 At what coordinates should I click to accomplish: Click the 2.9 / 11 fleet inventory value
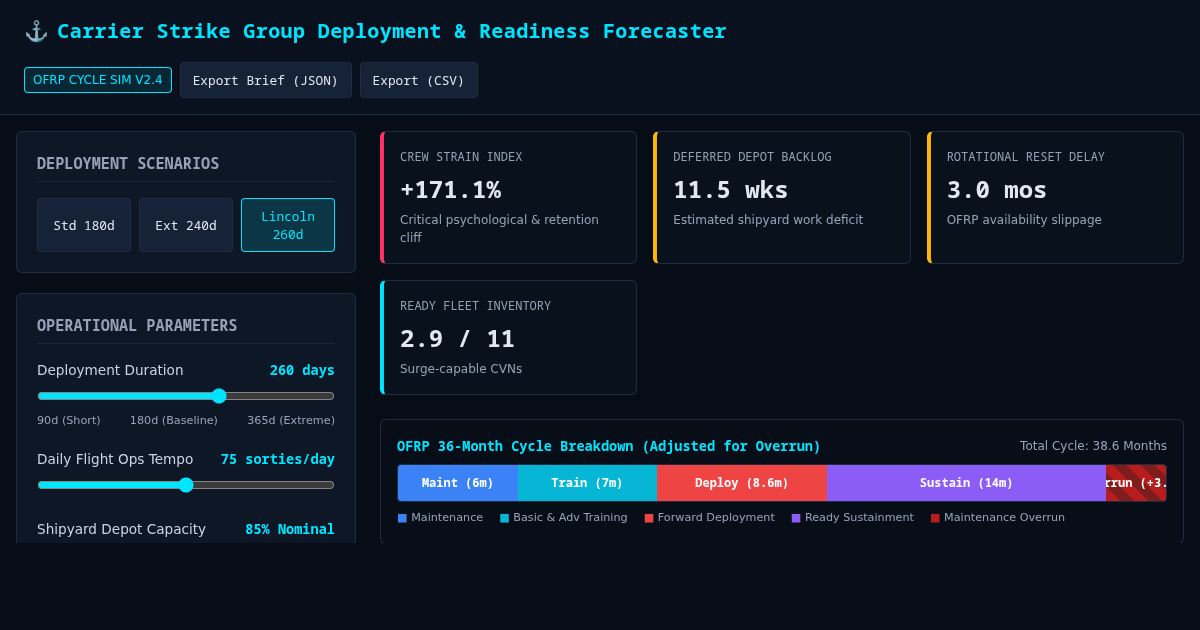458,339
